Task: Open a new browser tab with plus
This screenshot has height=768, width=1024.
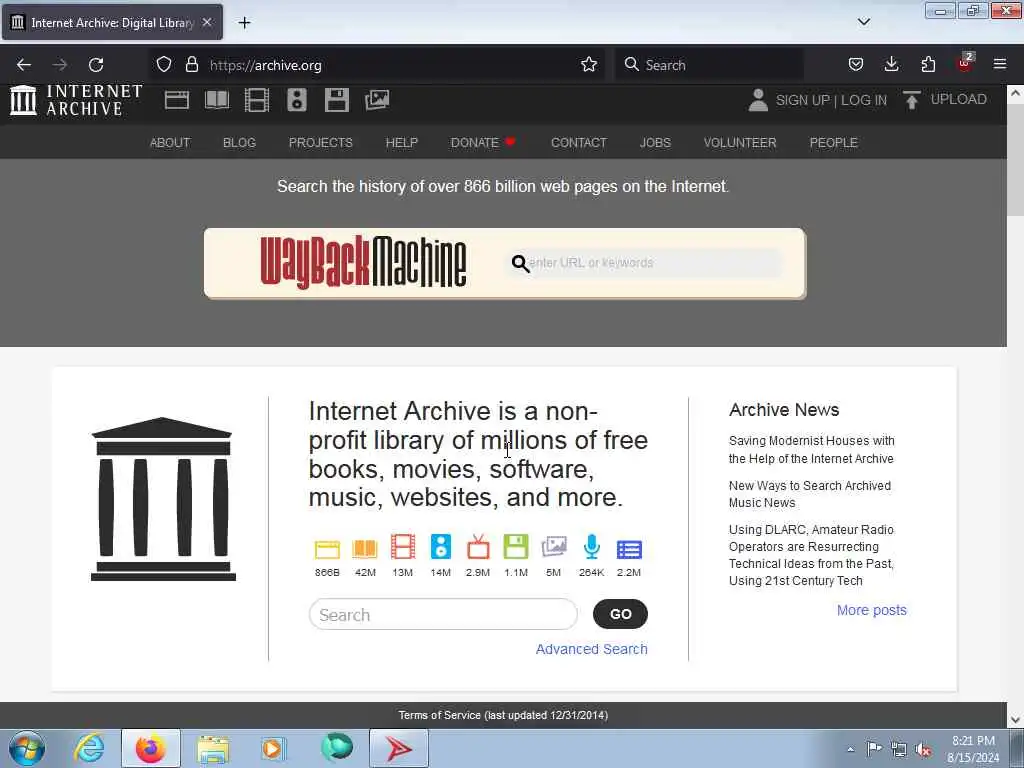Action: click(244, 23)
